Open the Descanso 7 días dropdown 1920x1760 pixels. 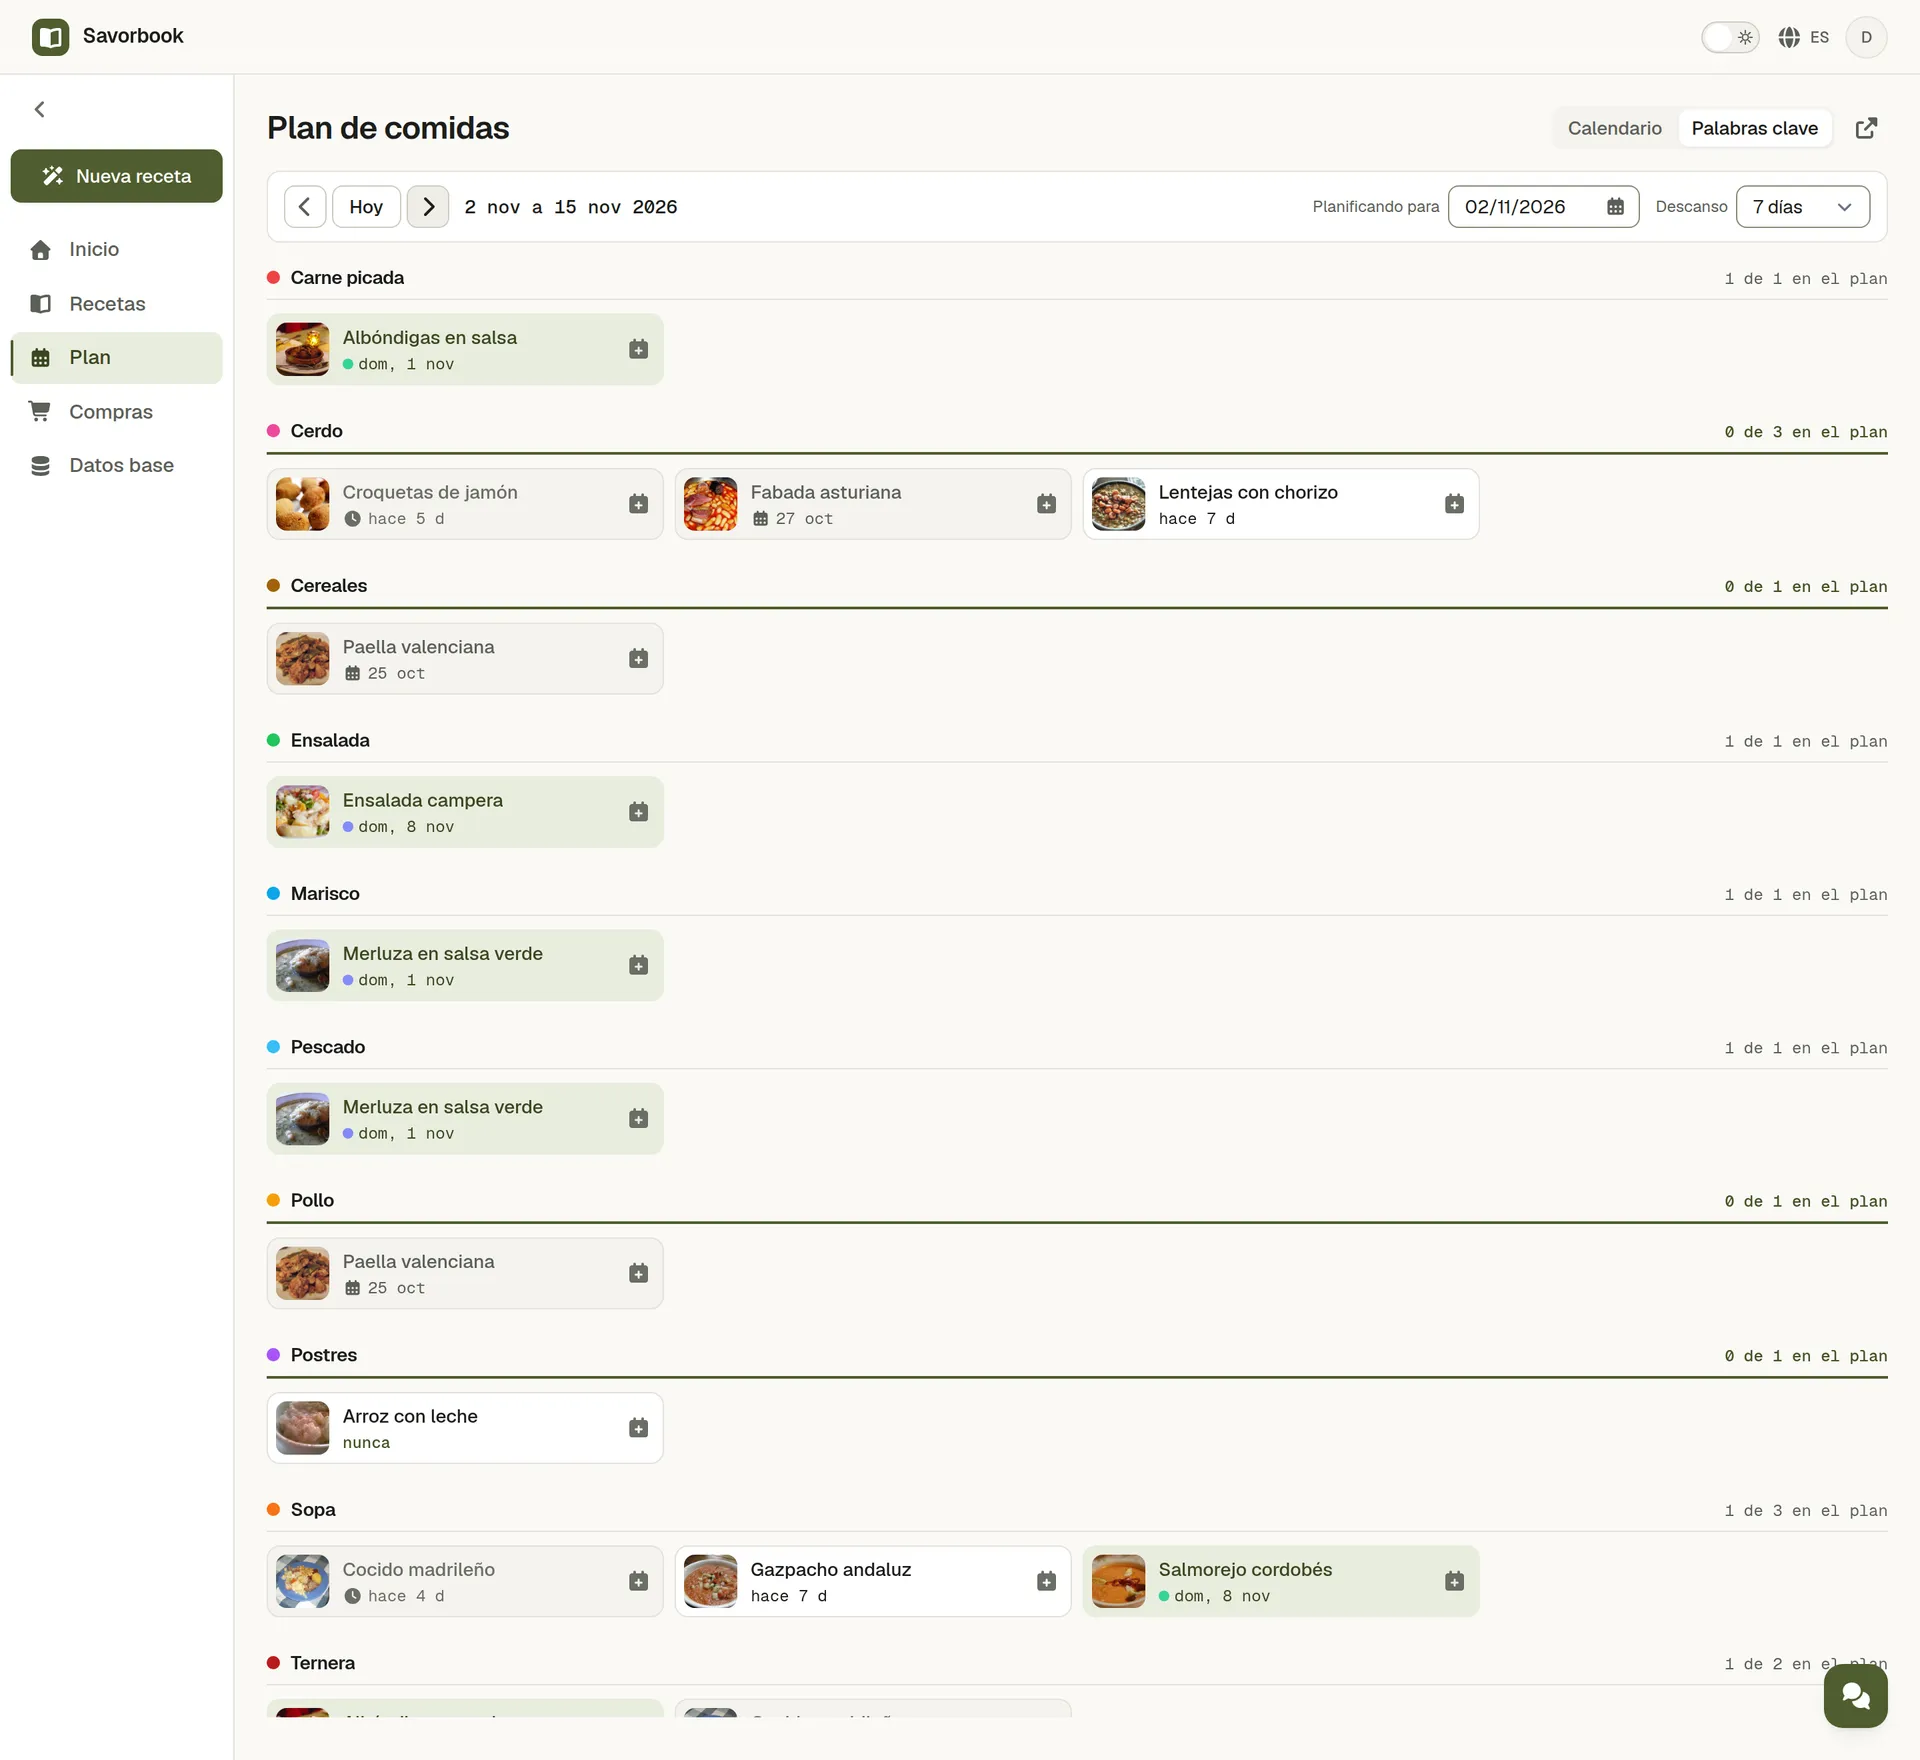pyautogui.click(x=1802, y=207)
